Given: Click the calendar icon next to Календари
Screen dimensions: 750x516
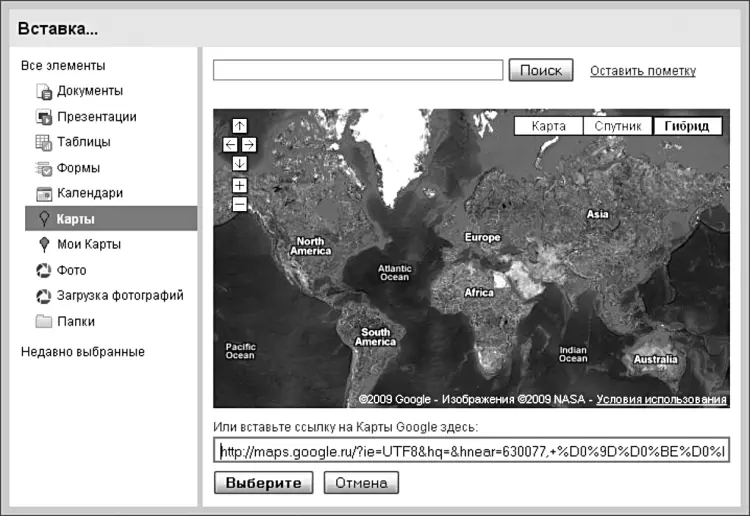Looking at the screenshot, I should pyautogui.click(x=44, y=194).
